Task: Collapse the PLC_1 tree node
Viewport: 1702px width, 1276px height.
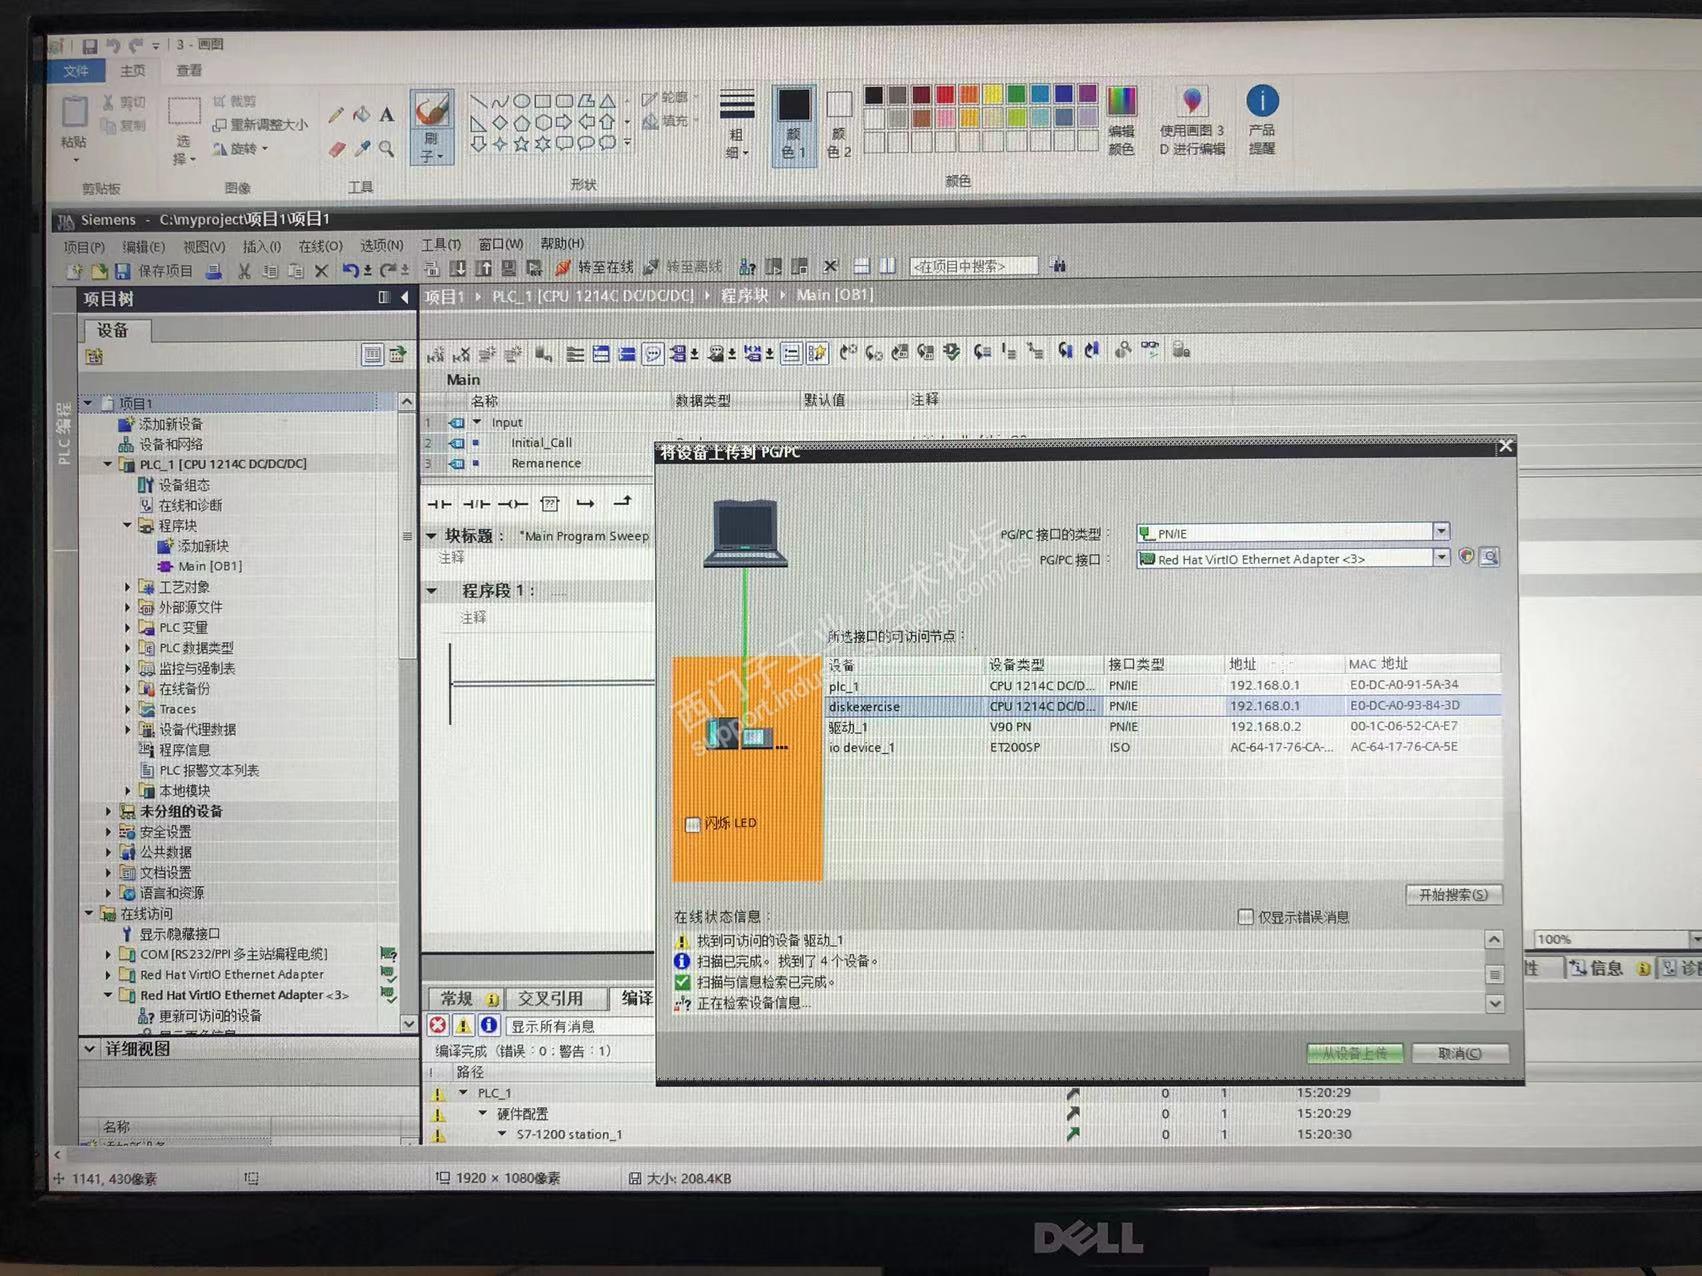Action: (x=108, y=465)
